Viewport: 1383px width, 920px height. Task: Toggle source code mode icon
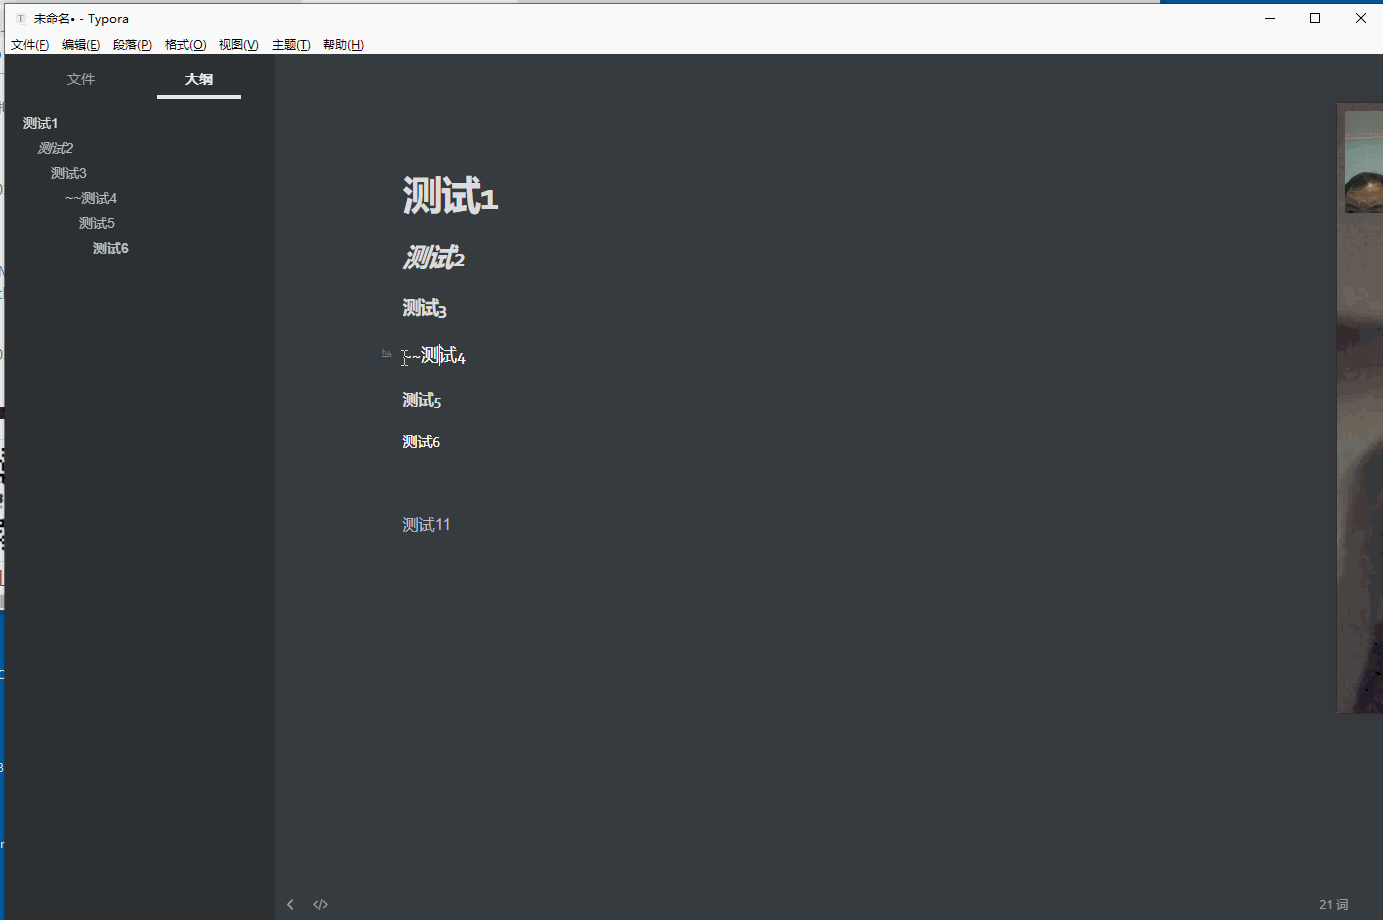click(320, 904)
